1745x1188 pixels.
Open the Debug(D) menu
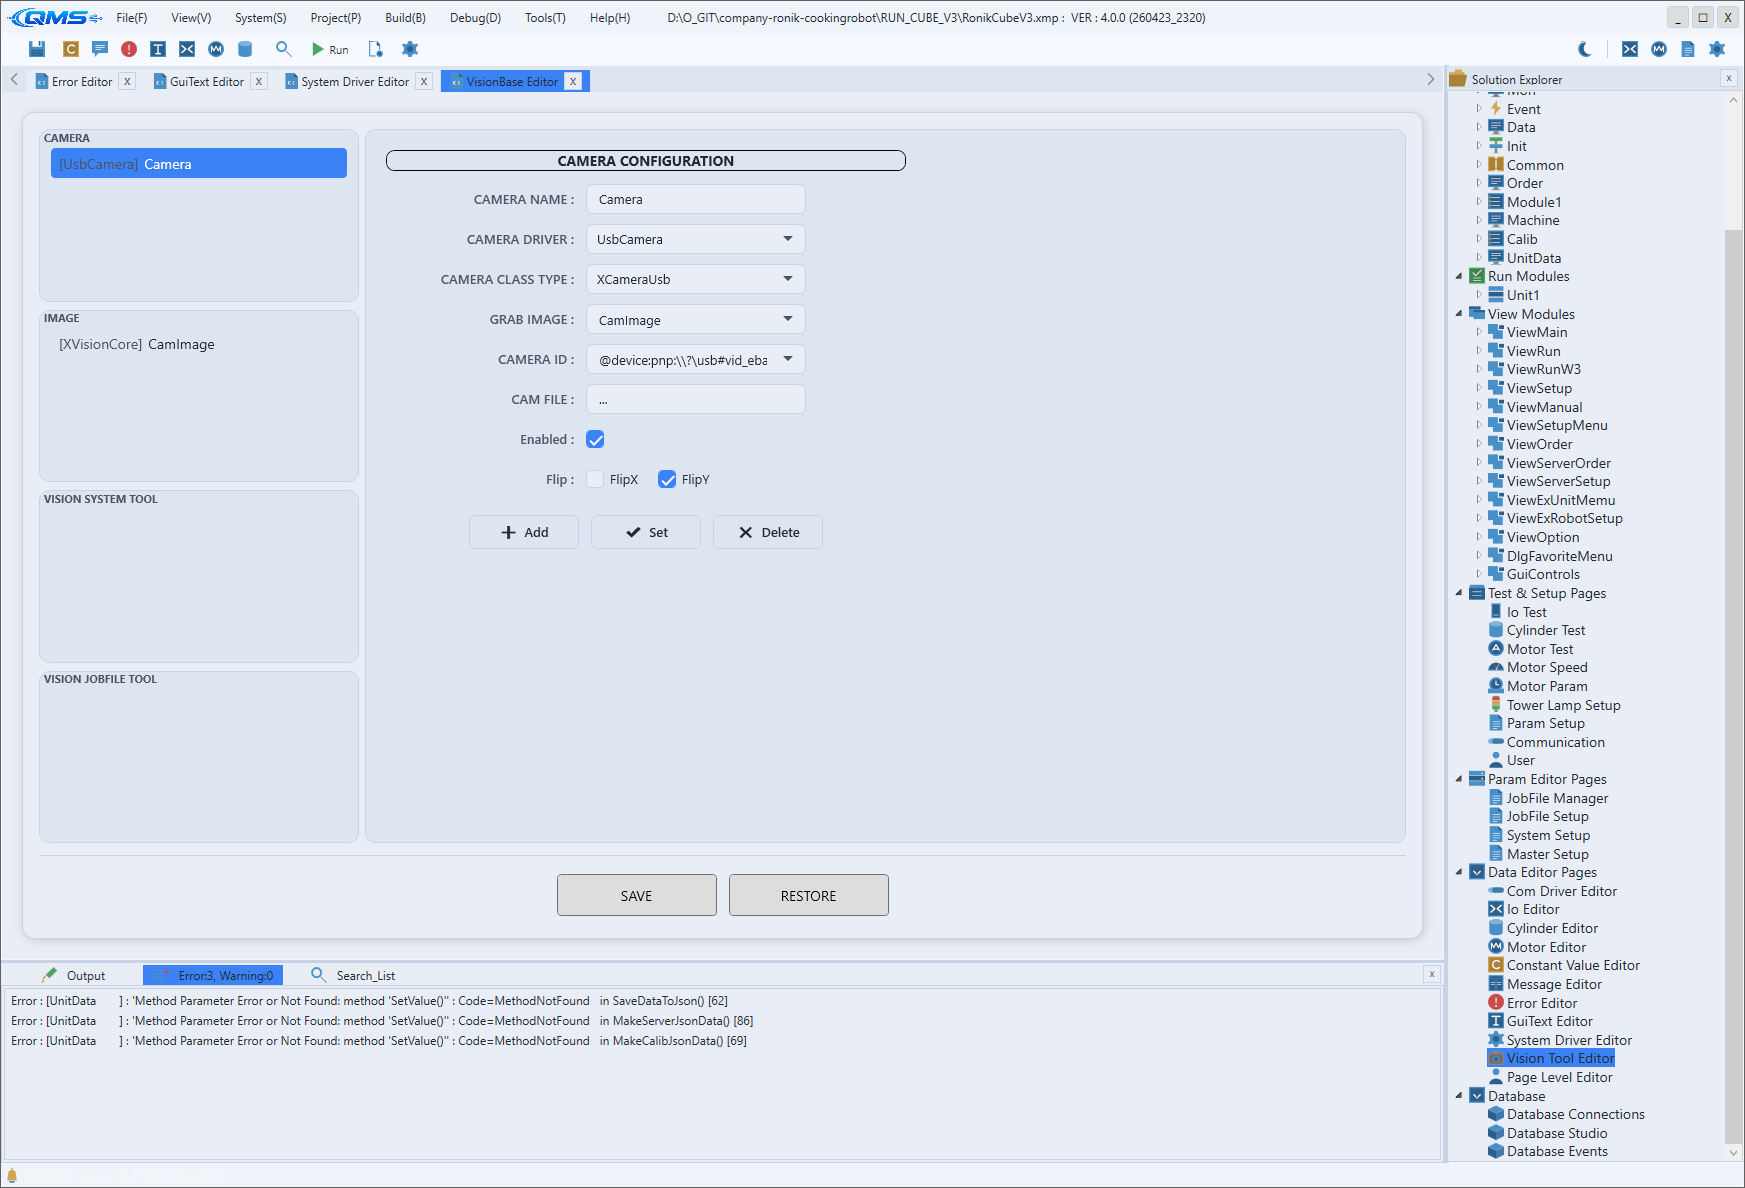click(475, 18)
